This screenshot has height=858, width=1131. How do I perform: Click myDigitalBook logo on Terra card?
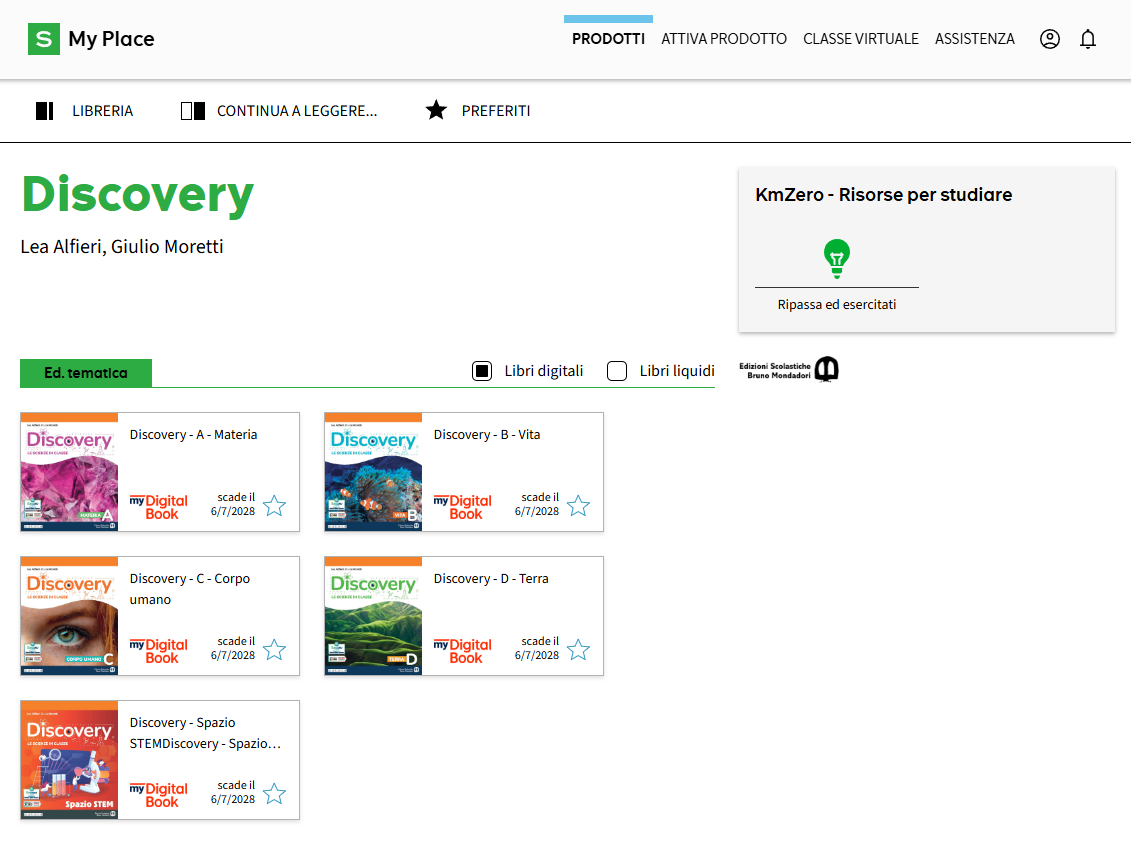coord(462,651)
